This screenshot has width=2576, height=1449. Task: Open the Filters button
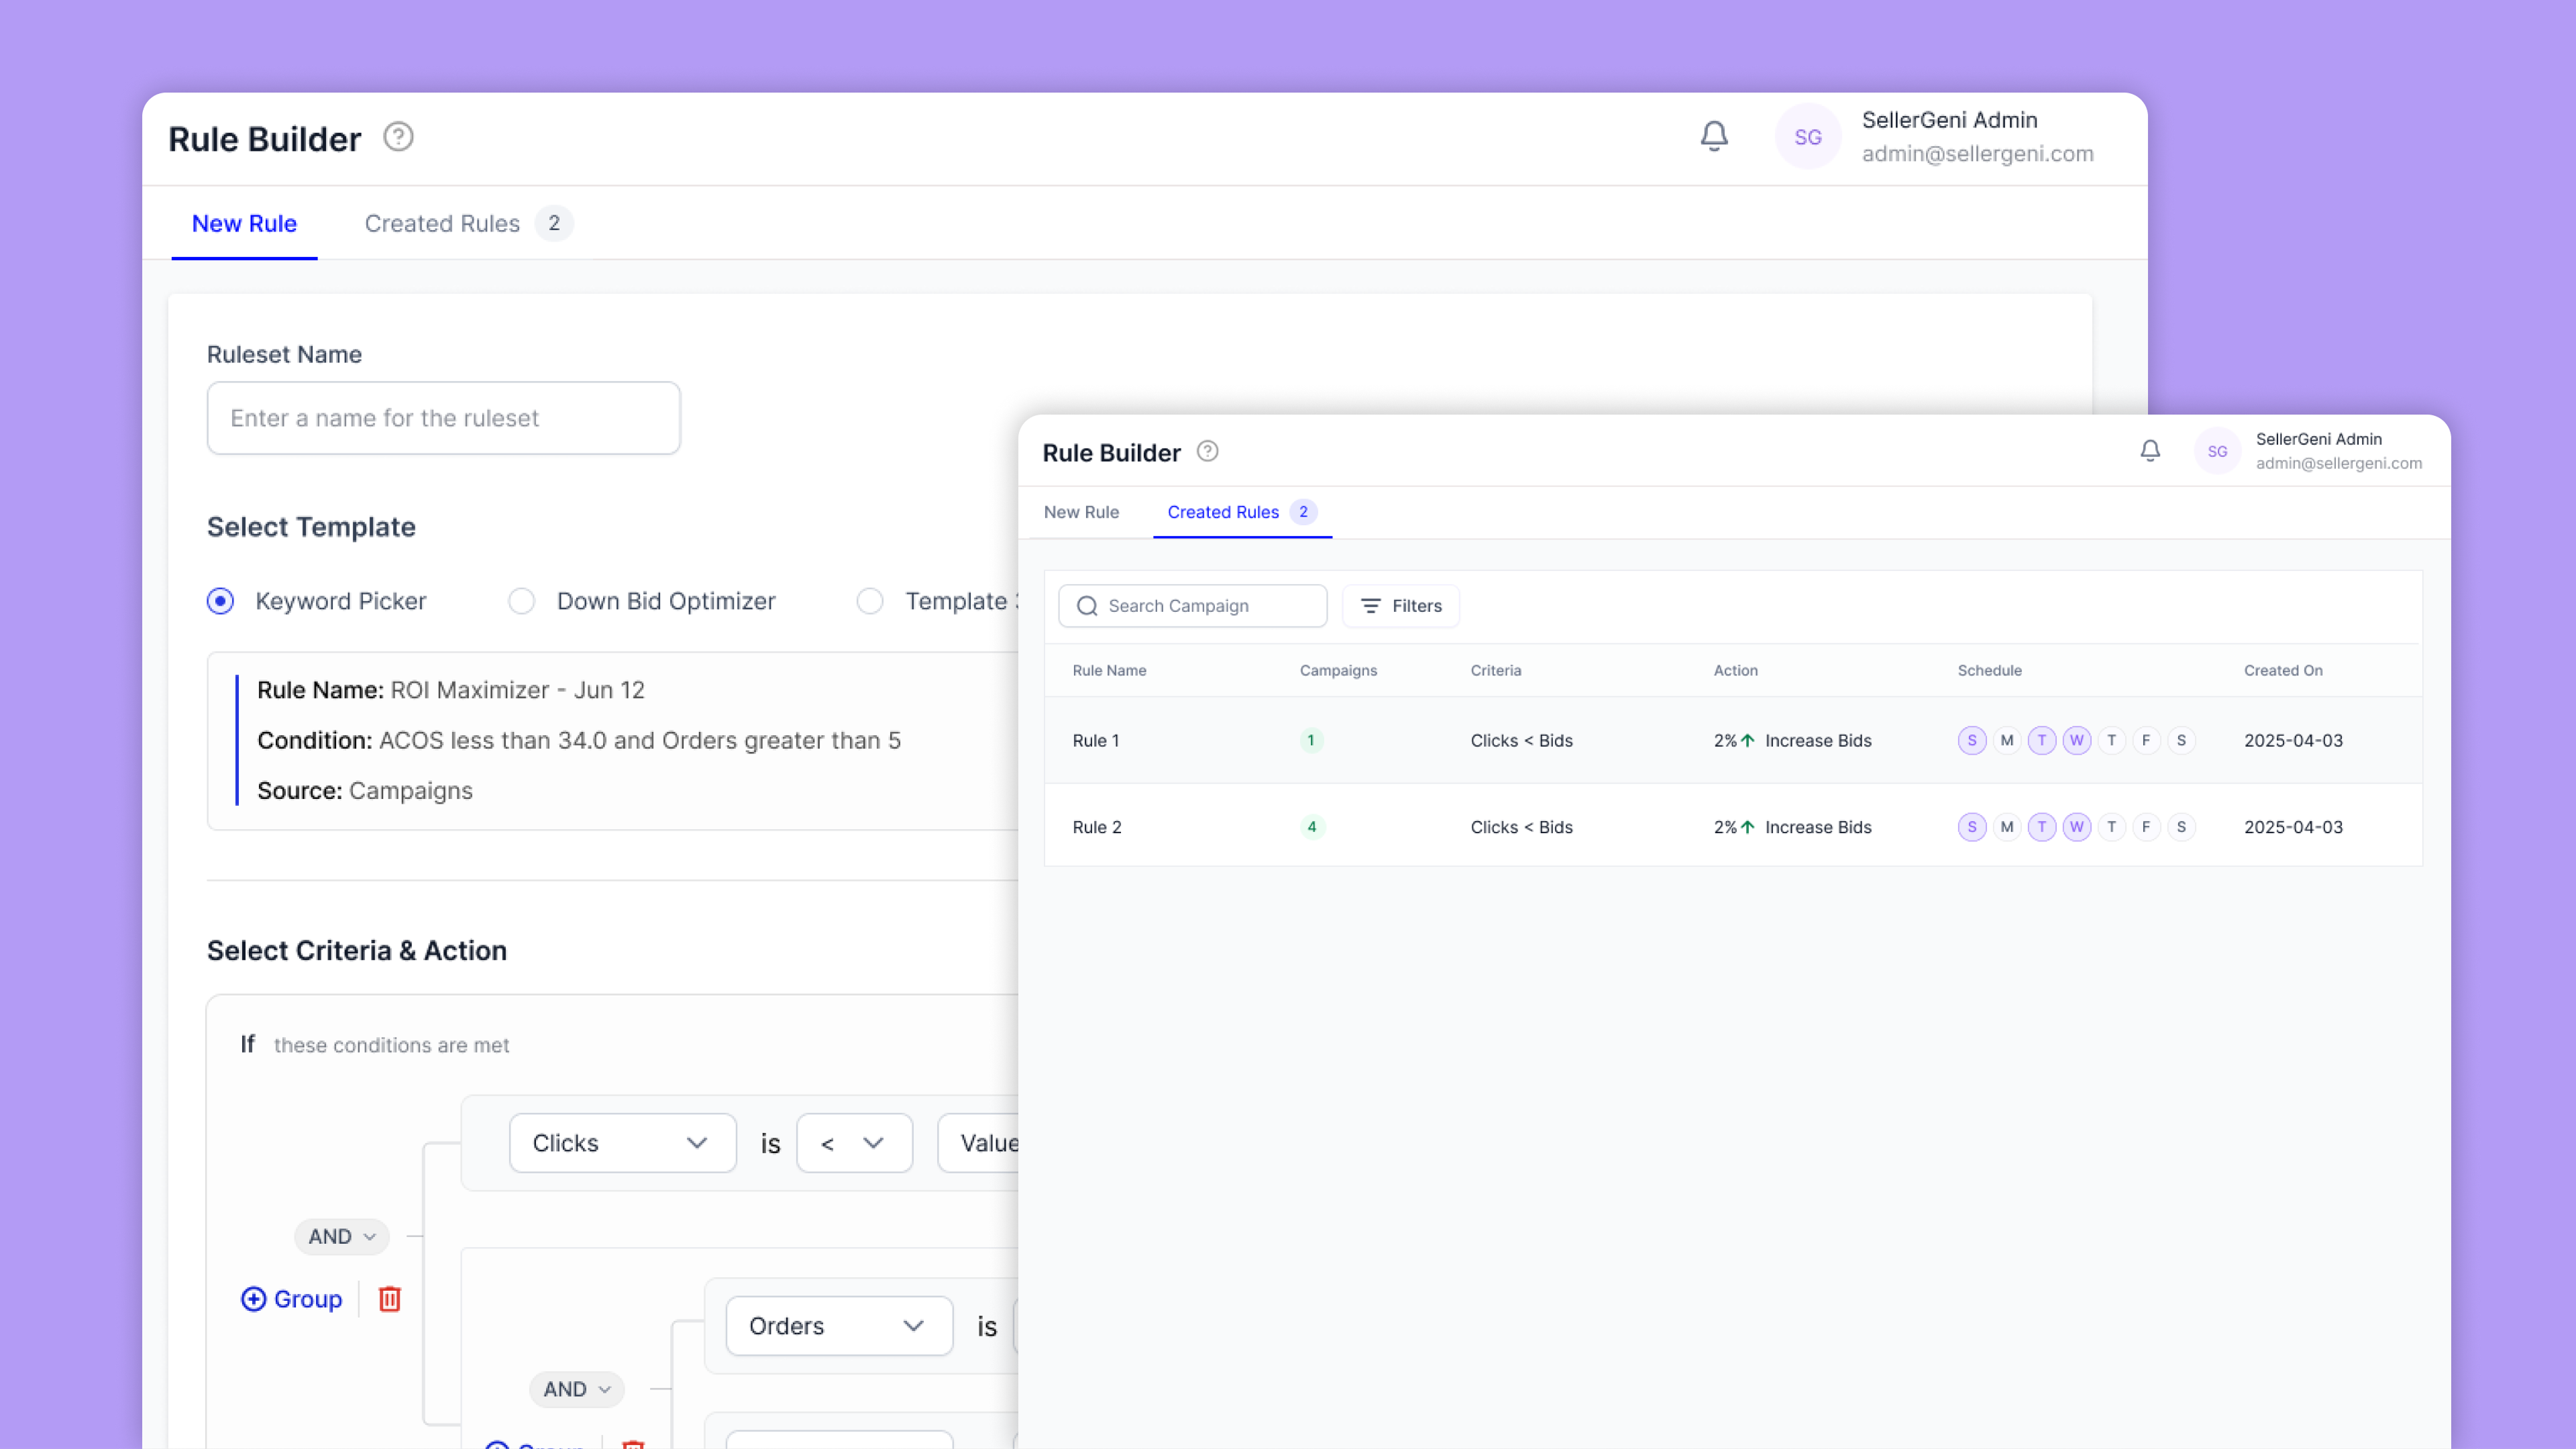point(1401,606)
